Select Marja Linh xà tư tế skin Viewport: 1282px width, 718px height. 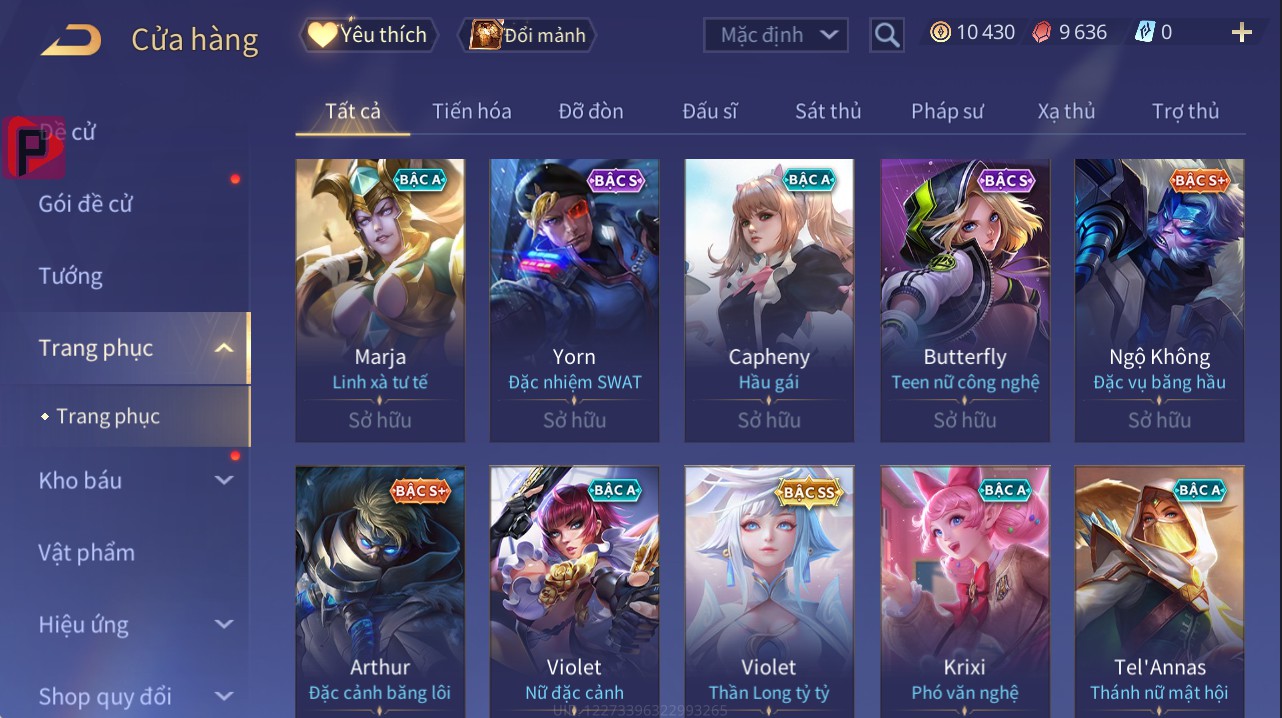[x=380, y=300]
